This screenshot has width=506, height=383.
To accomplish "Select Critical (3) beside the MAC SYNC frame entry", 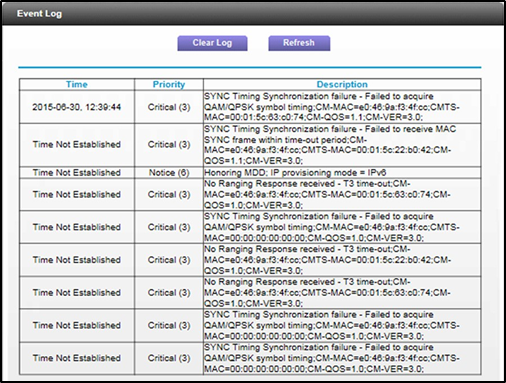I will tap(169, 145).
